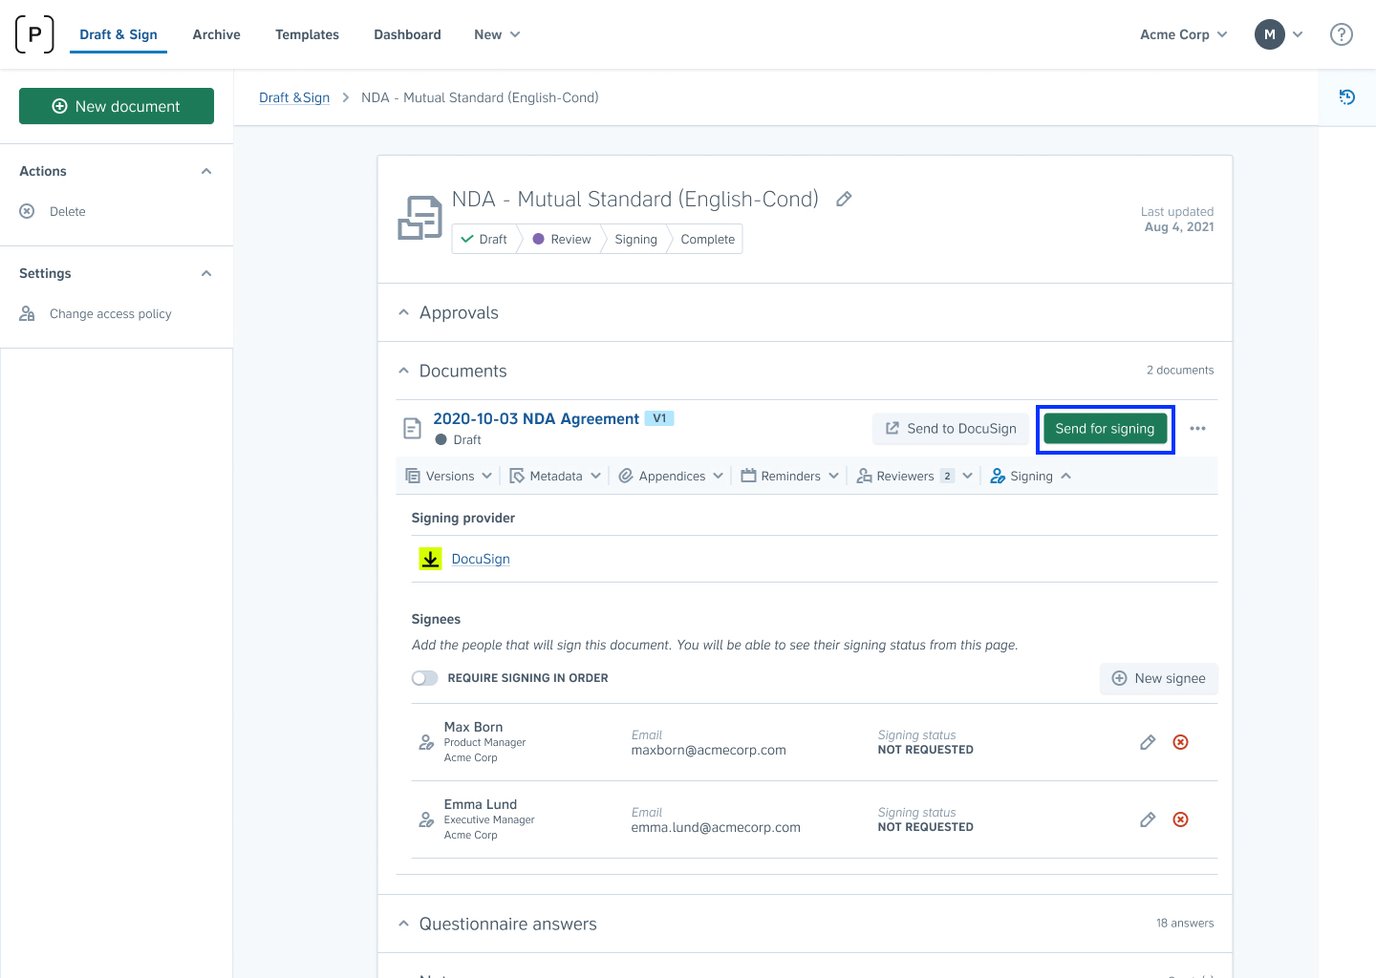Click the P logo in the top bar
Image resolution: width=1376 pixels, height=978 pixels.
click(x=33, y=33)
